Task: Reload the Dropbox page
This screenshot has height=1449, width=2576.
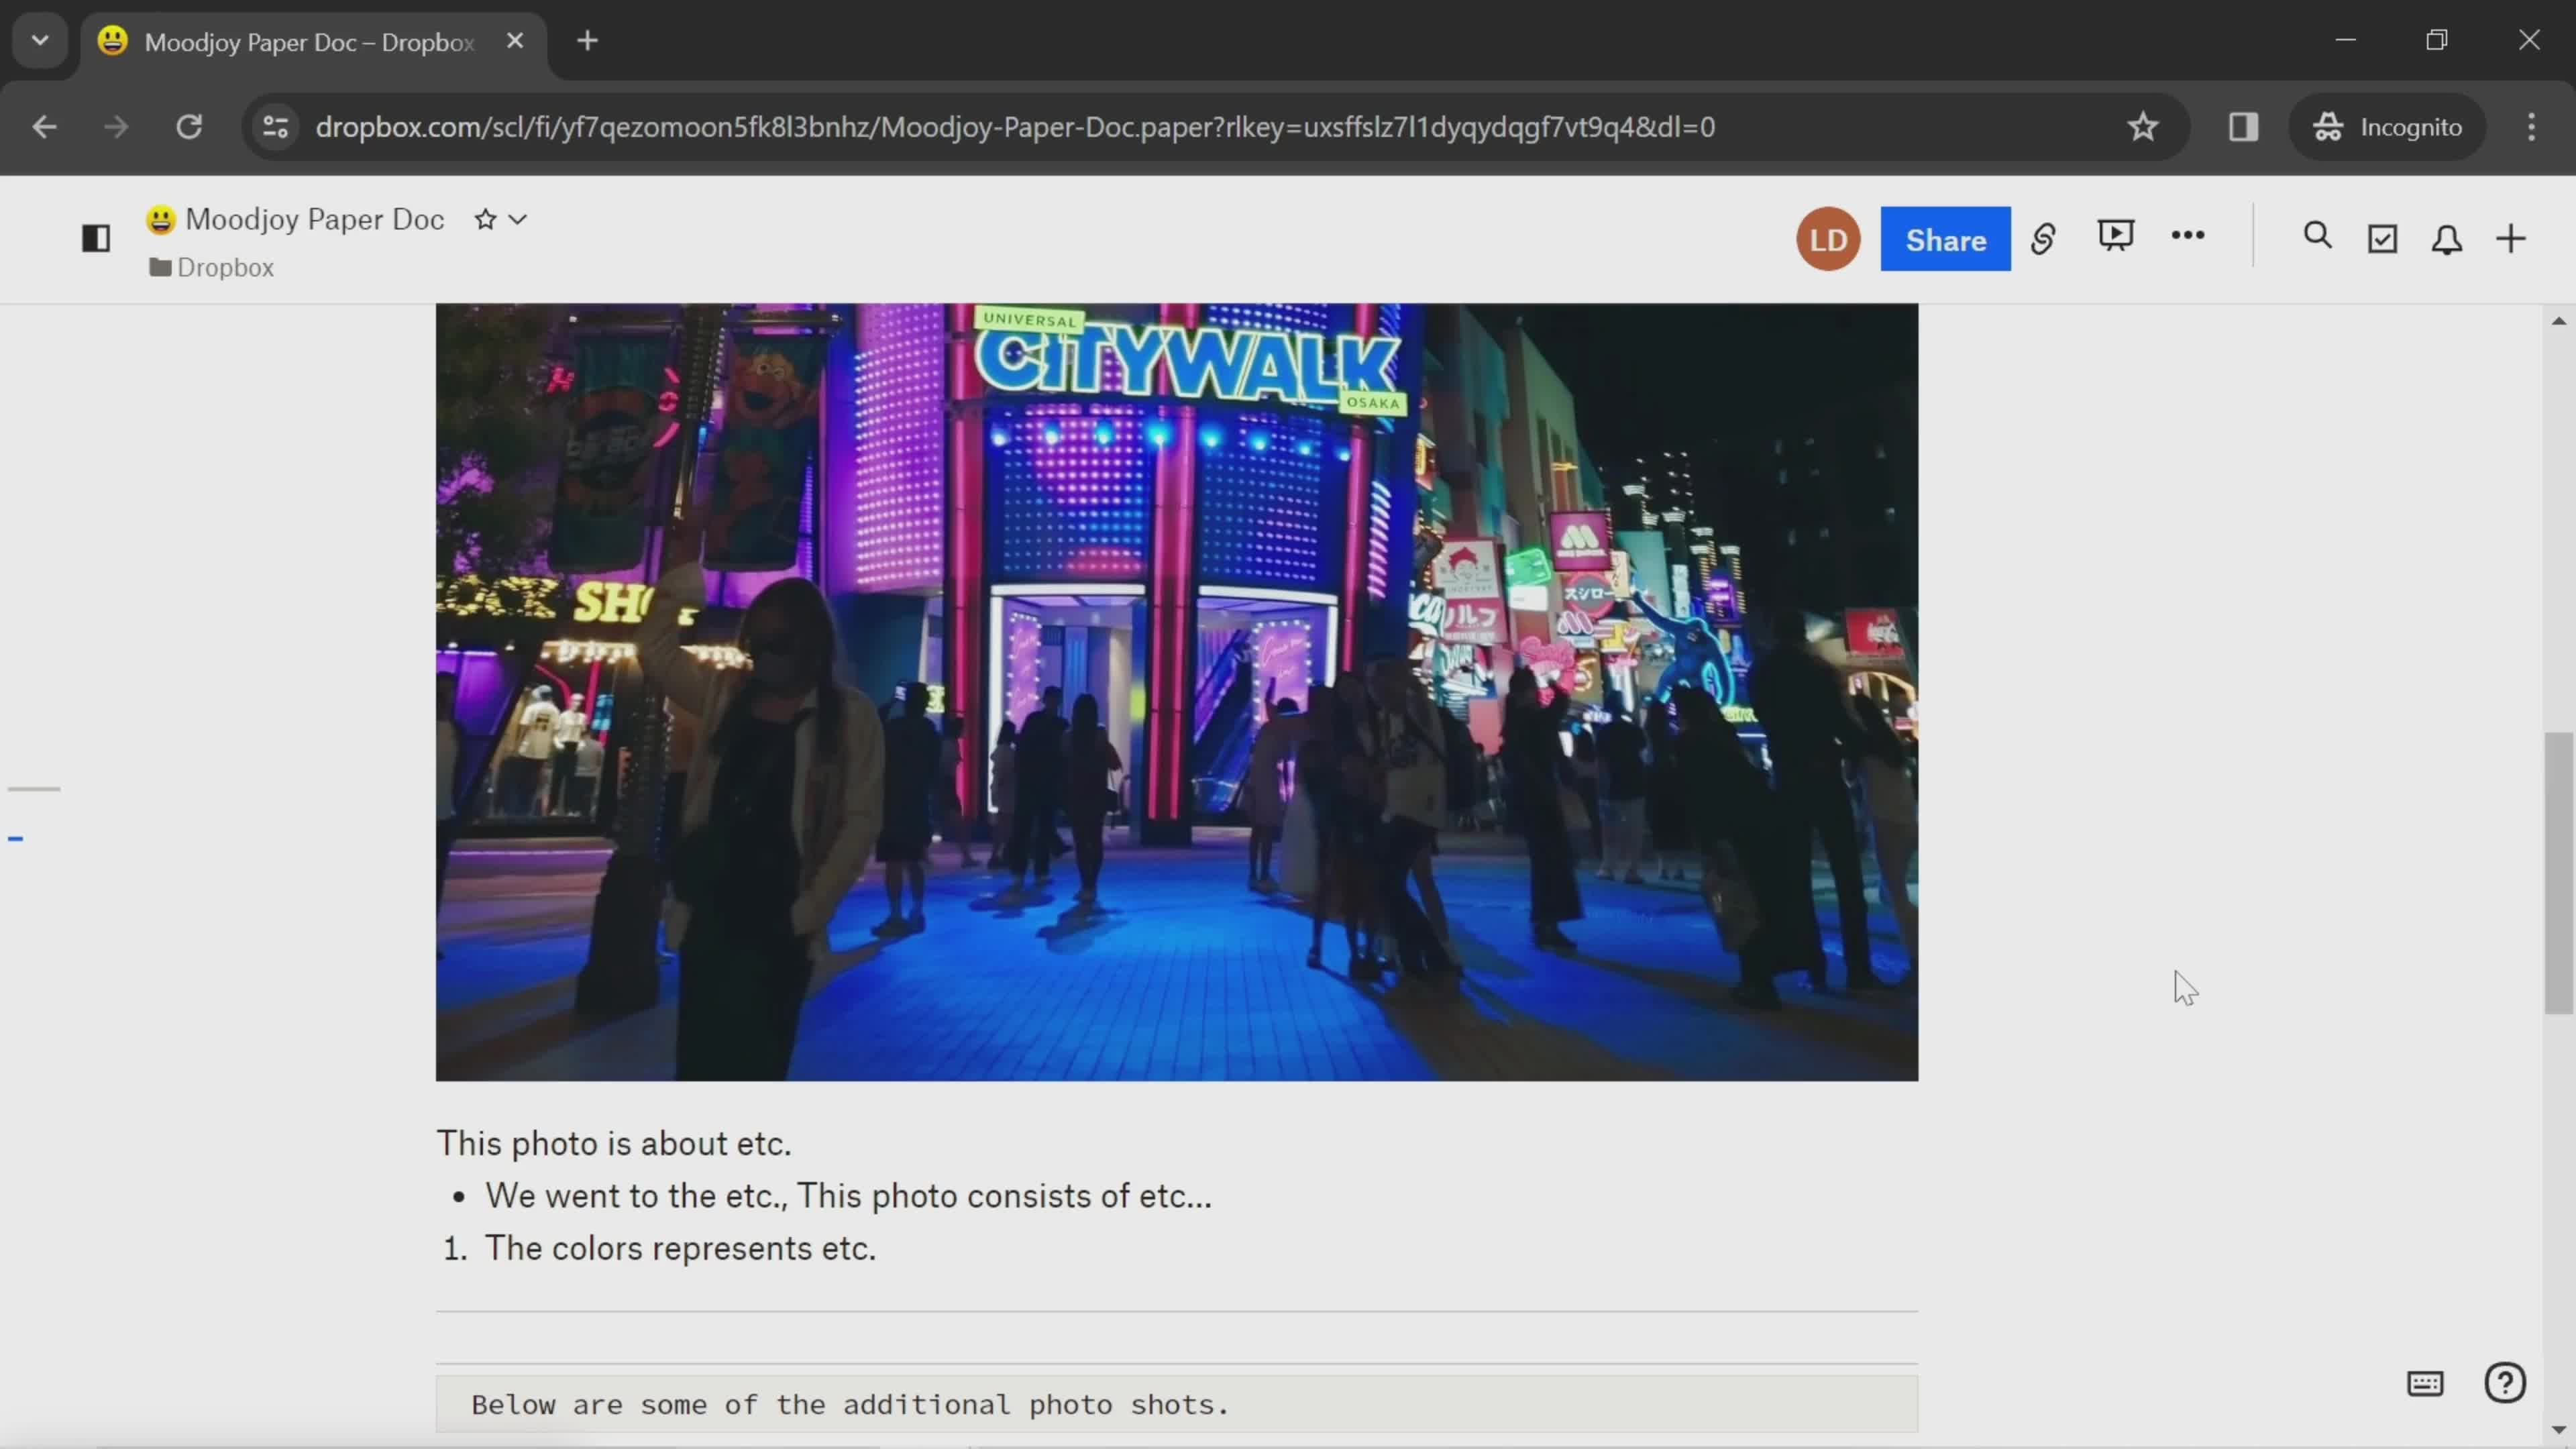Action: (189, 127)
